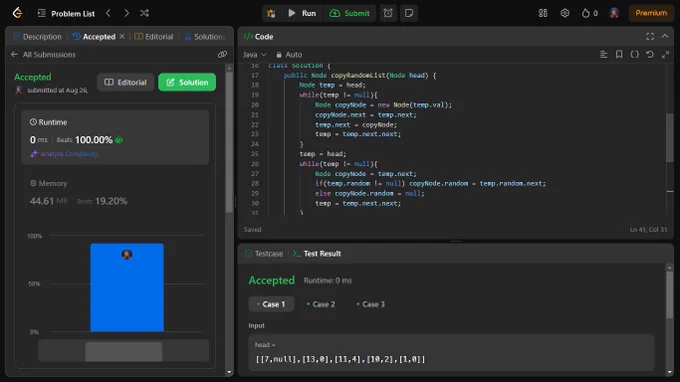Click the blue memory distribution bar
680x382 pixels.
(127, 287)
